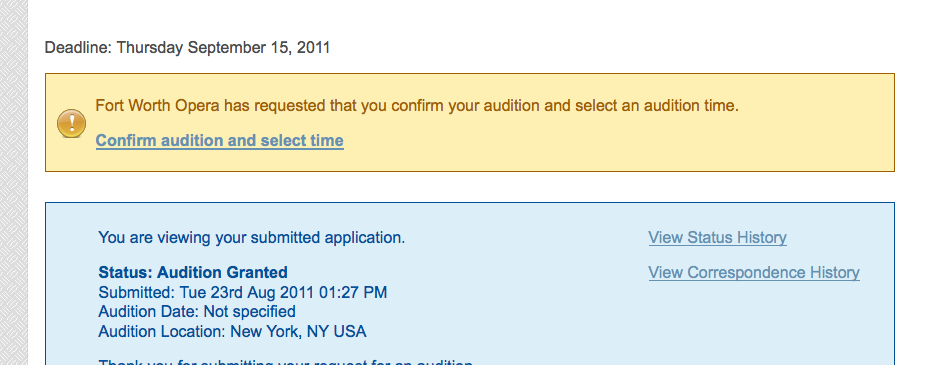
Task: Click the Deadline label text
Action: (78, 48)
